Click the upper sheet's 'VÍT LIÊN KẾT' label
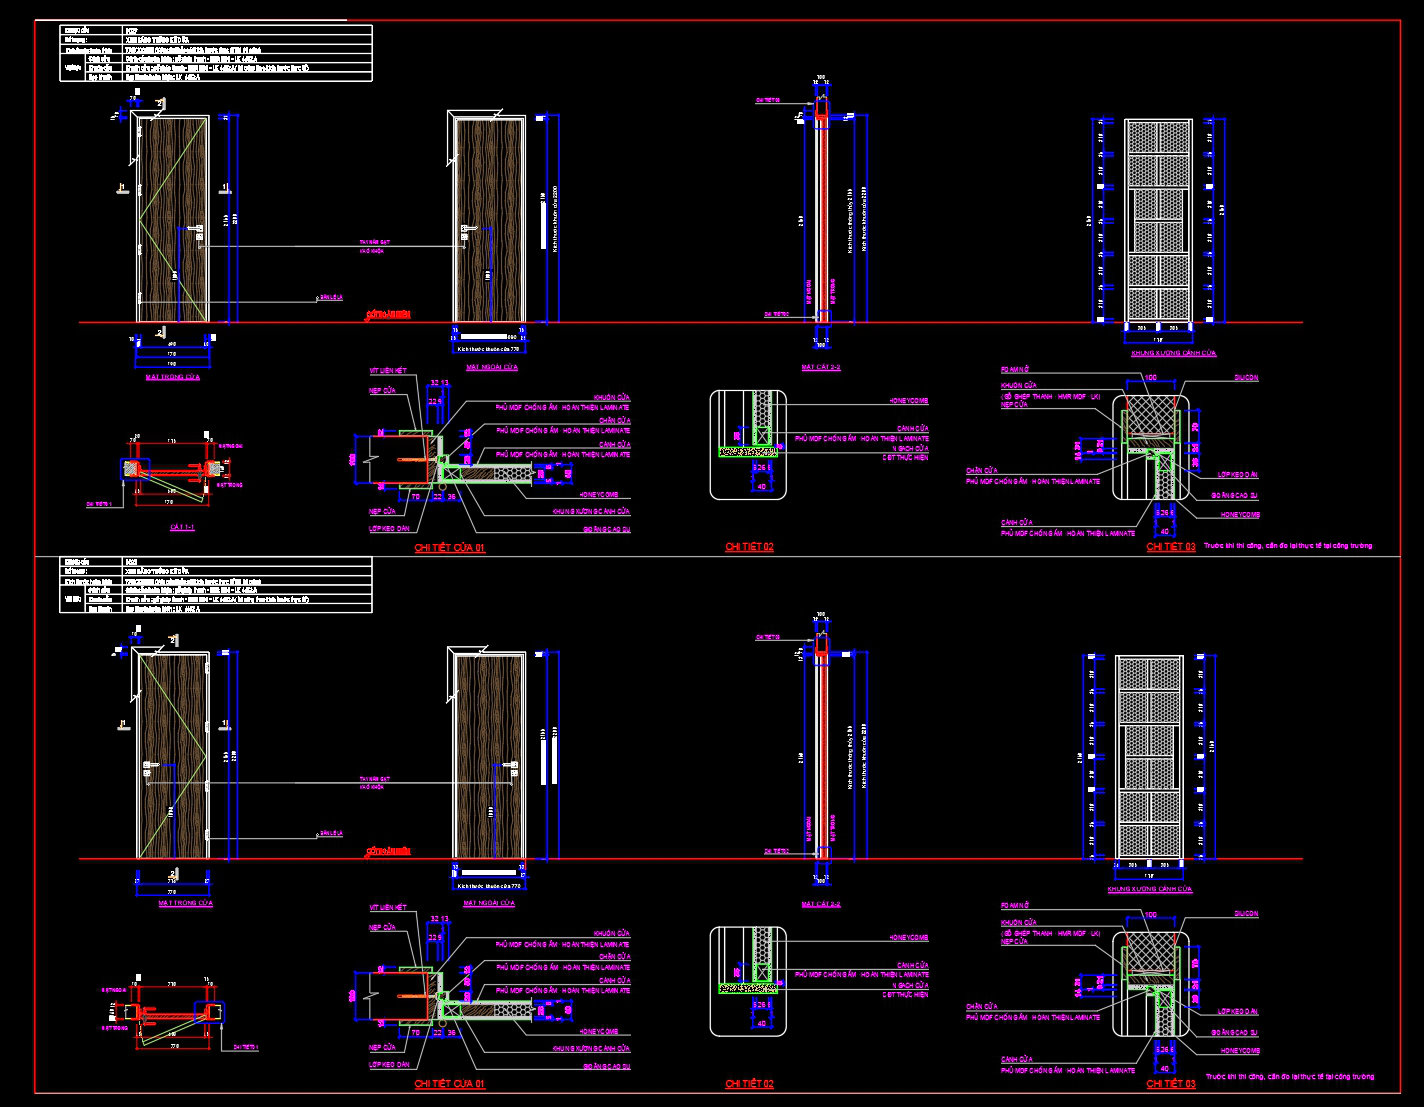This screenshot has height=1107, width=1424. [x=388, y=371]
